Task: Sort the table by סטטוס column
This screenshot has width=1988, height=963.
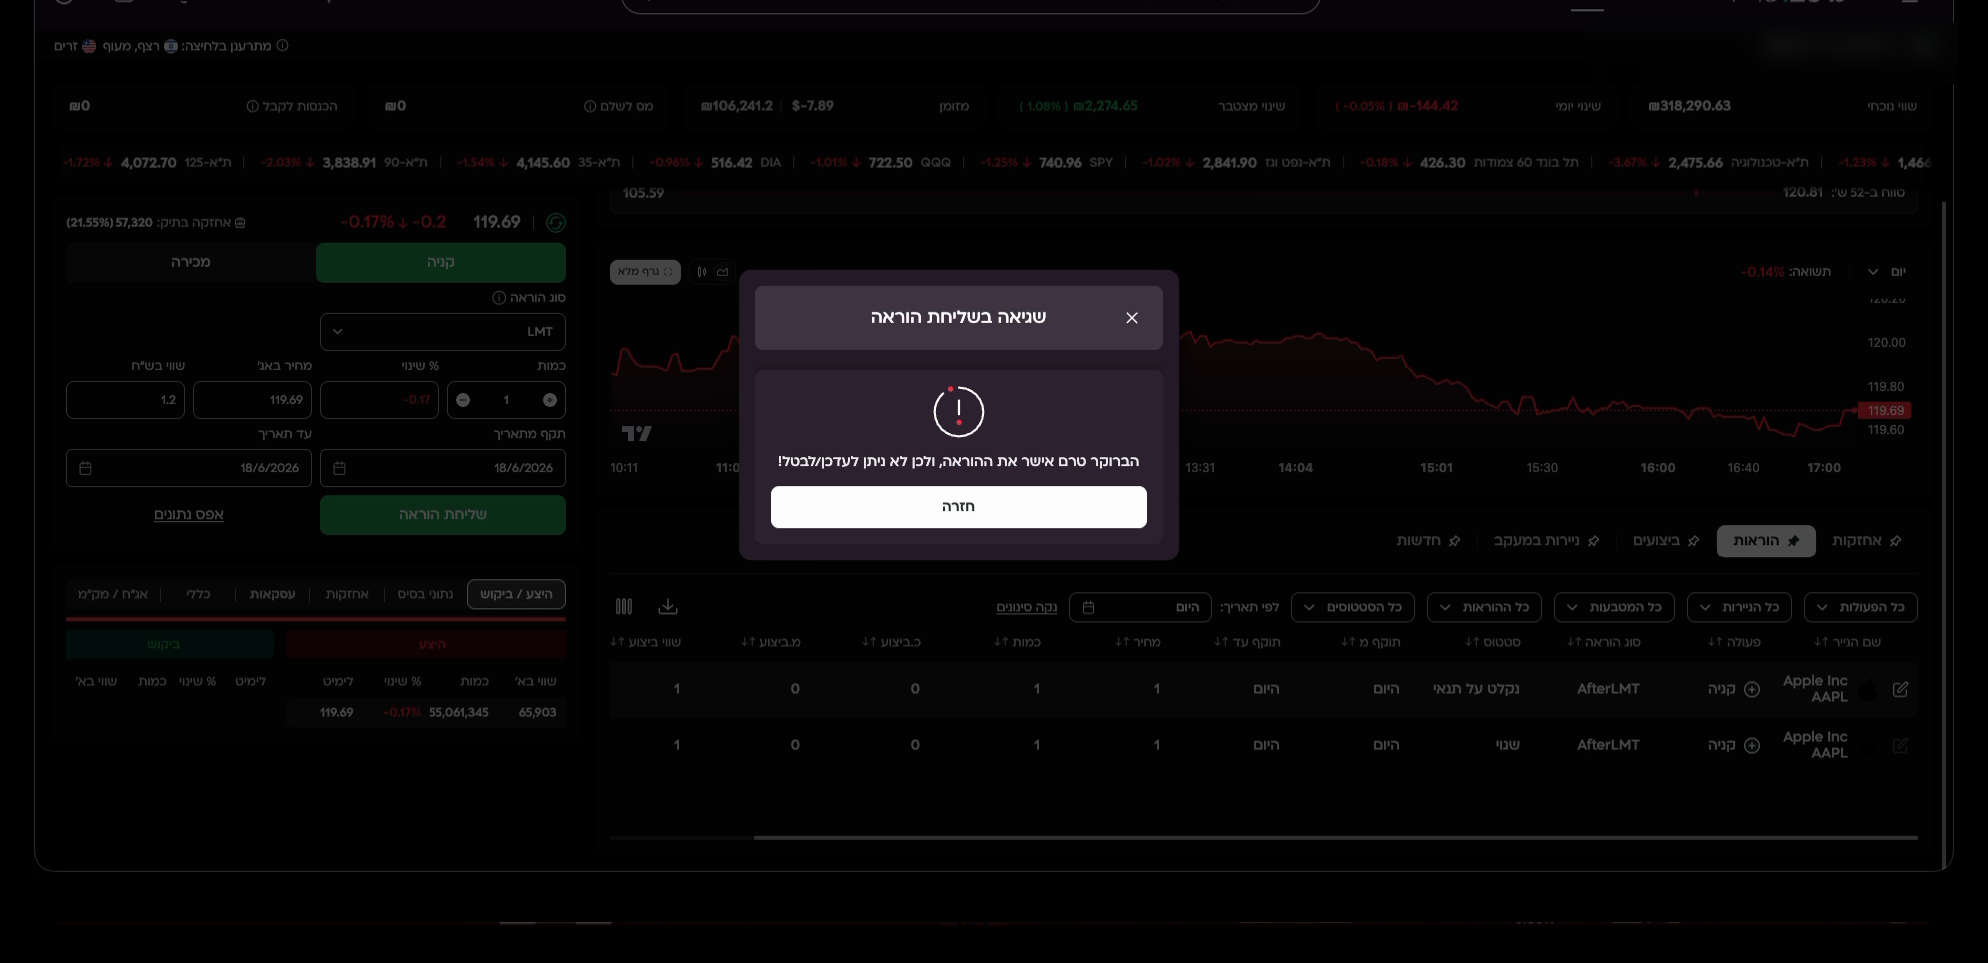Action: pyautogui.click(x=1493, y=642)
